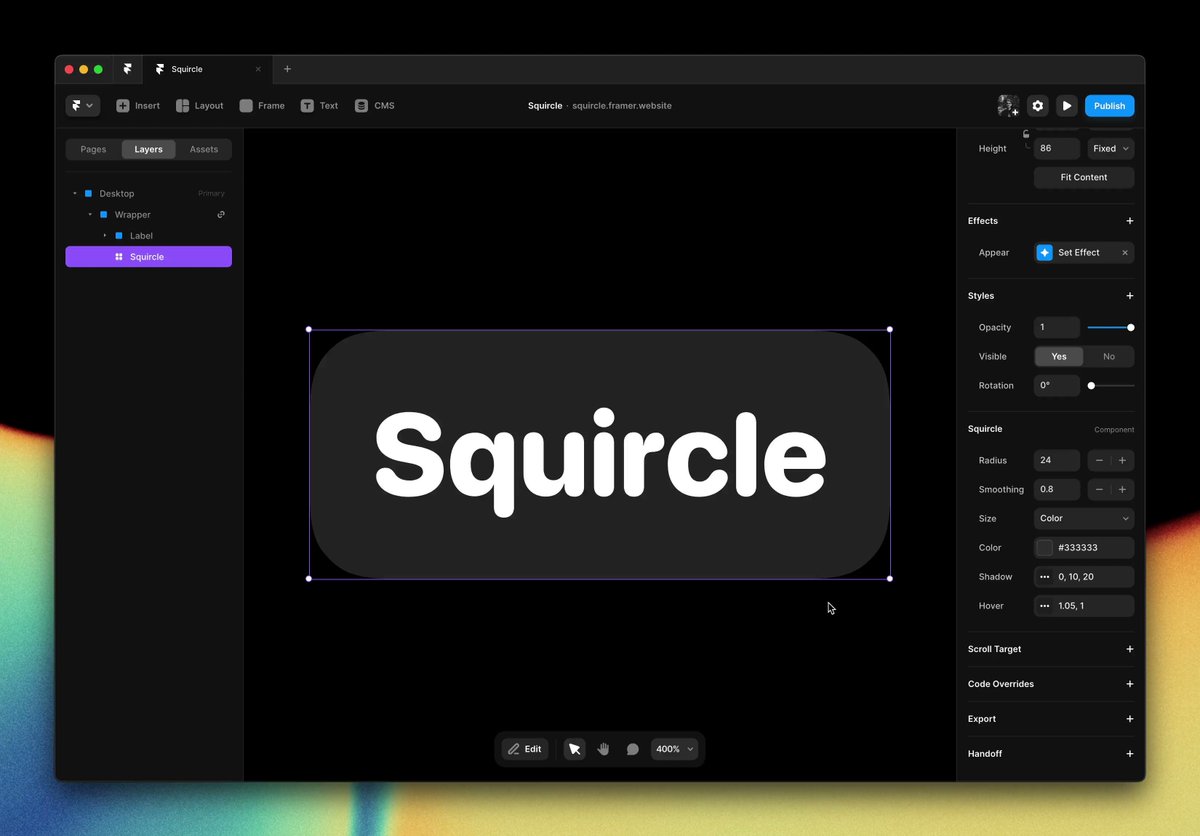Screen dimensions: 1200x836
Task: Switch to the Pages tab
Action: 92,149
